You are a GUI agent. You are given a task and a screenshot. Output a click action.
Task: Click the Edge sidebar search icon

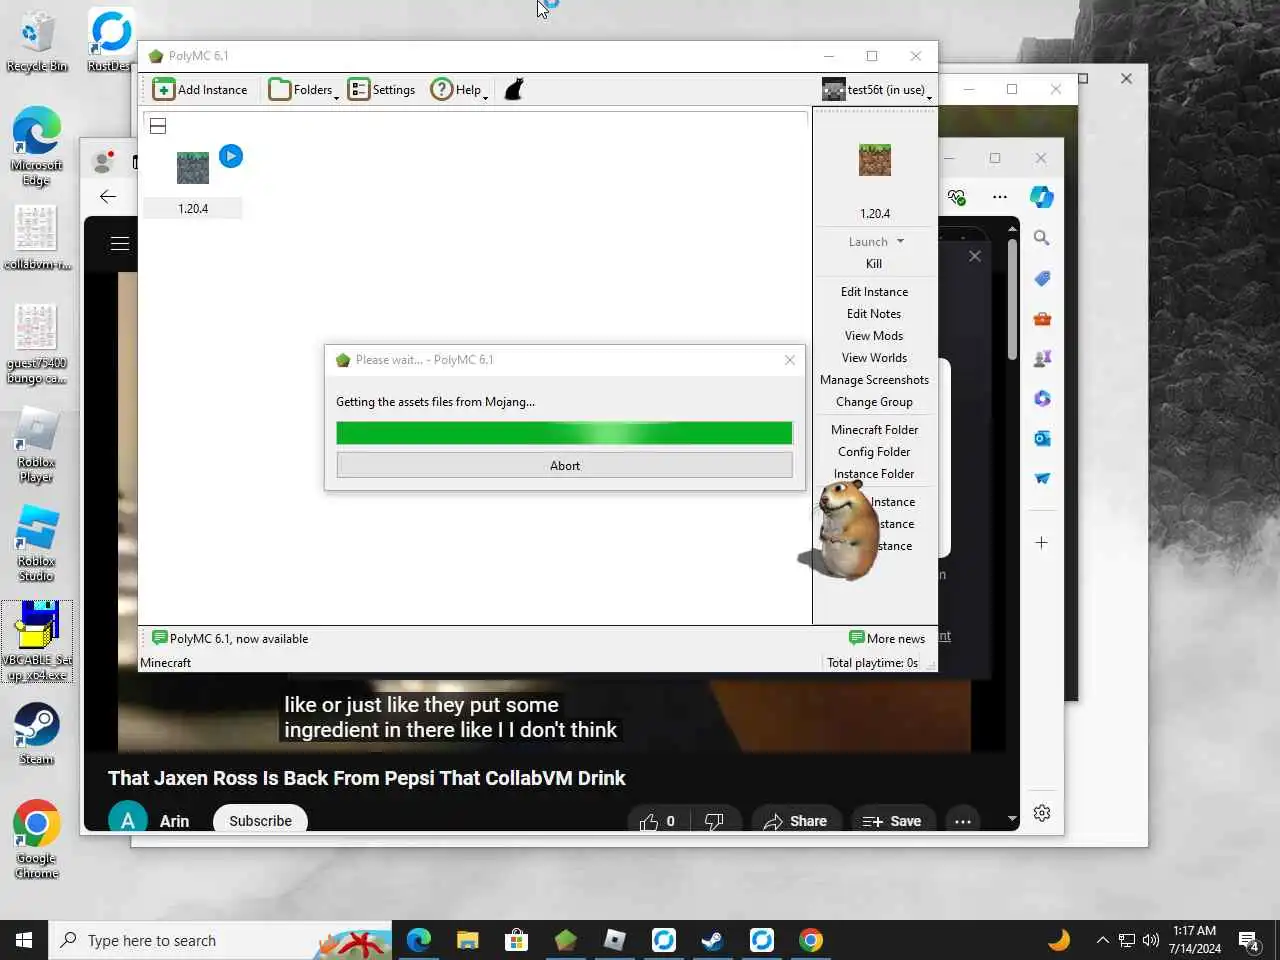pos(1041,238)
